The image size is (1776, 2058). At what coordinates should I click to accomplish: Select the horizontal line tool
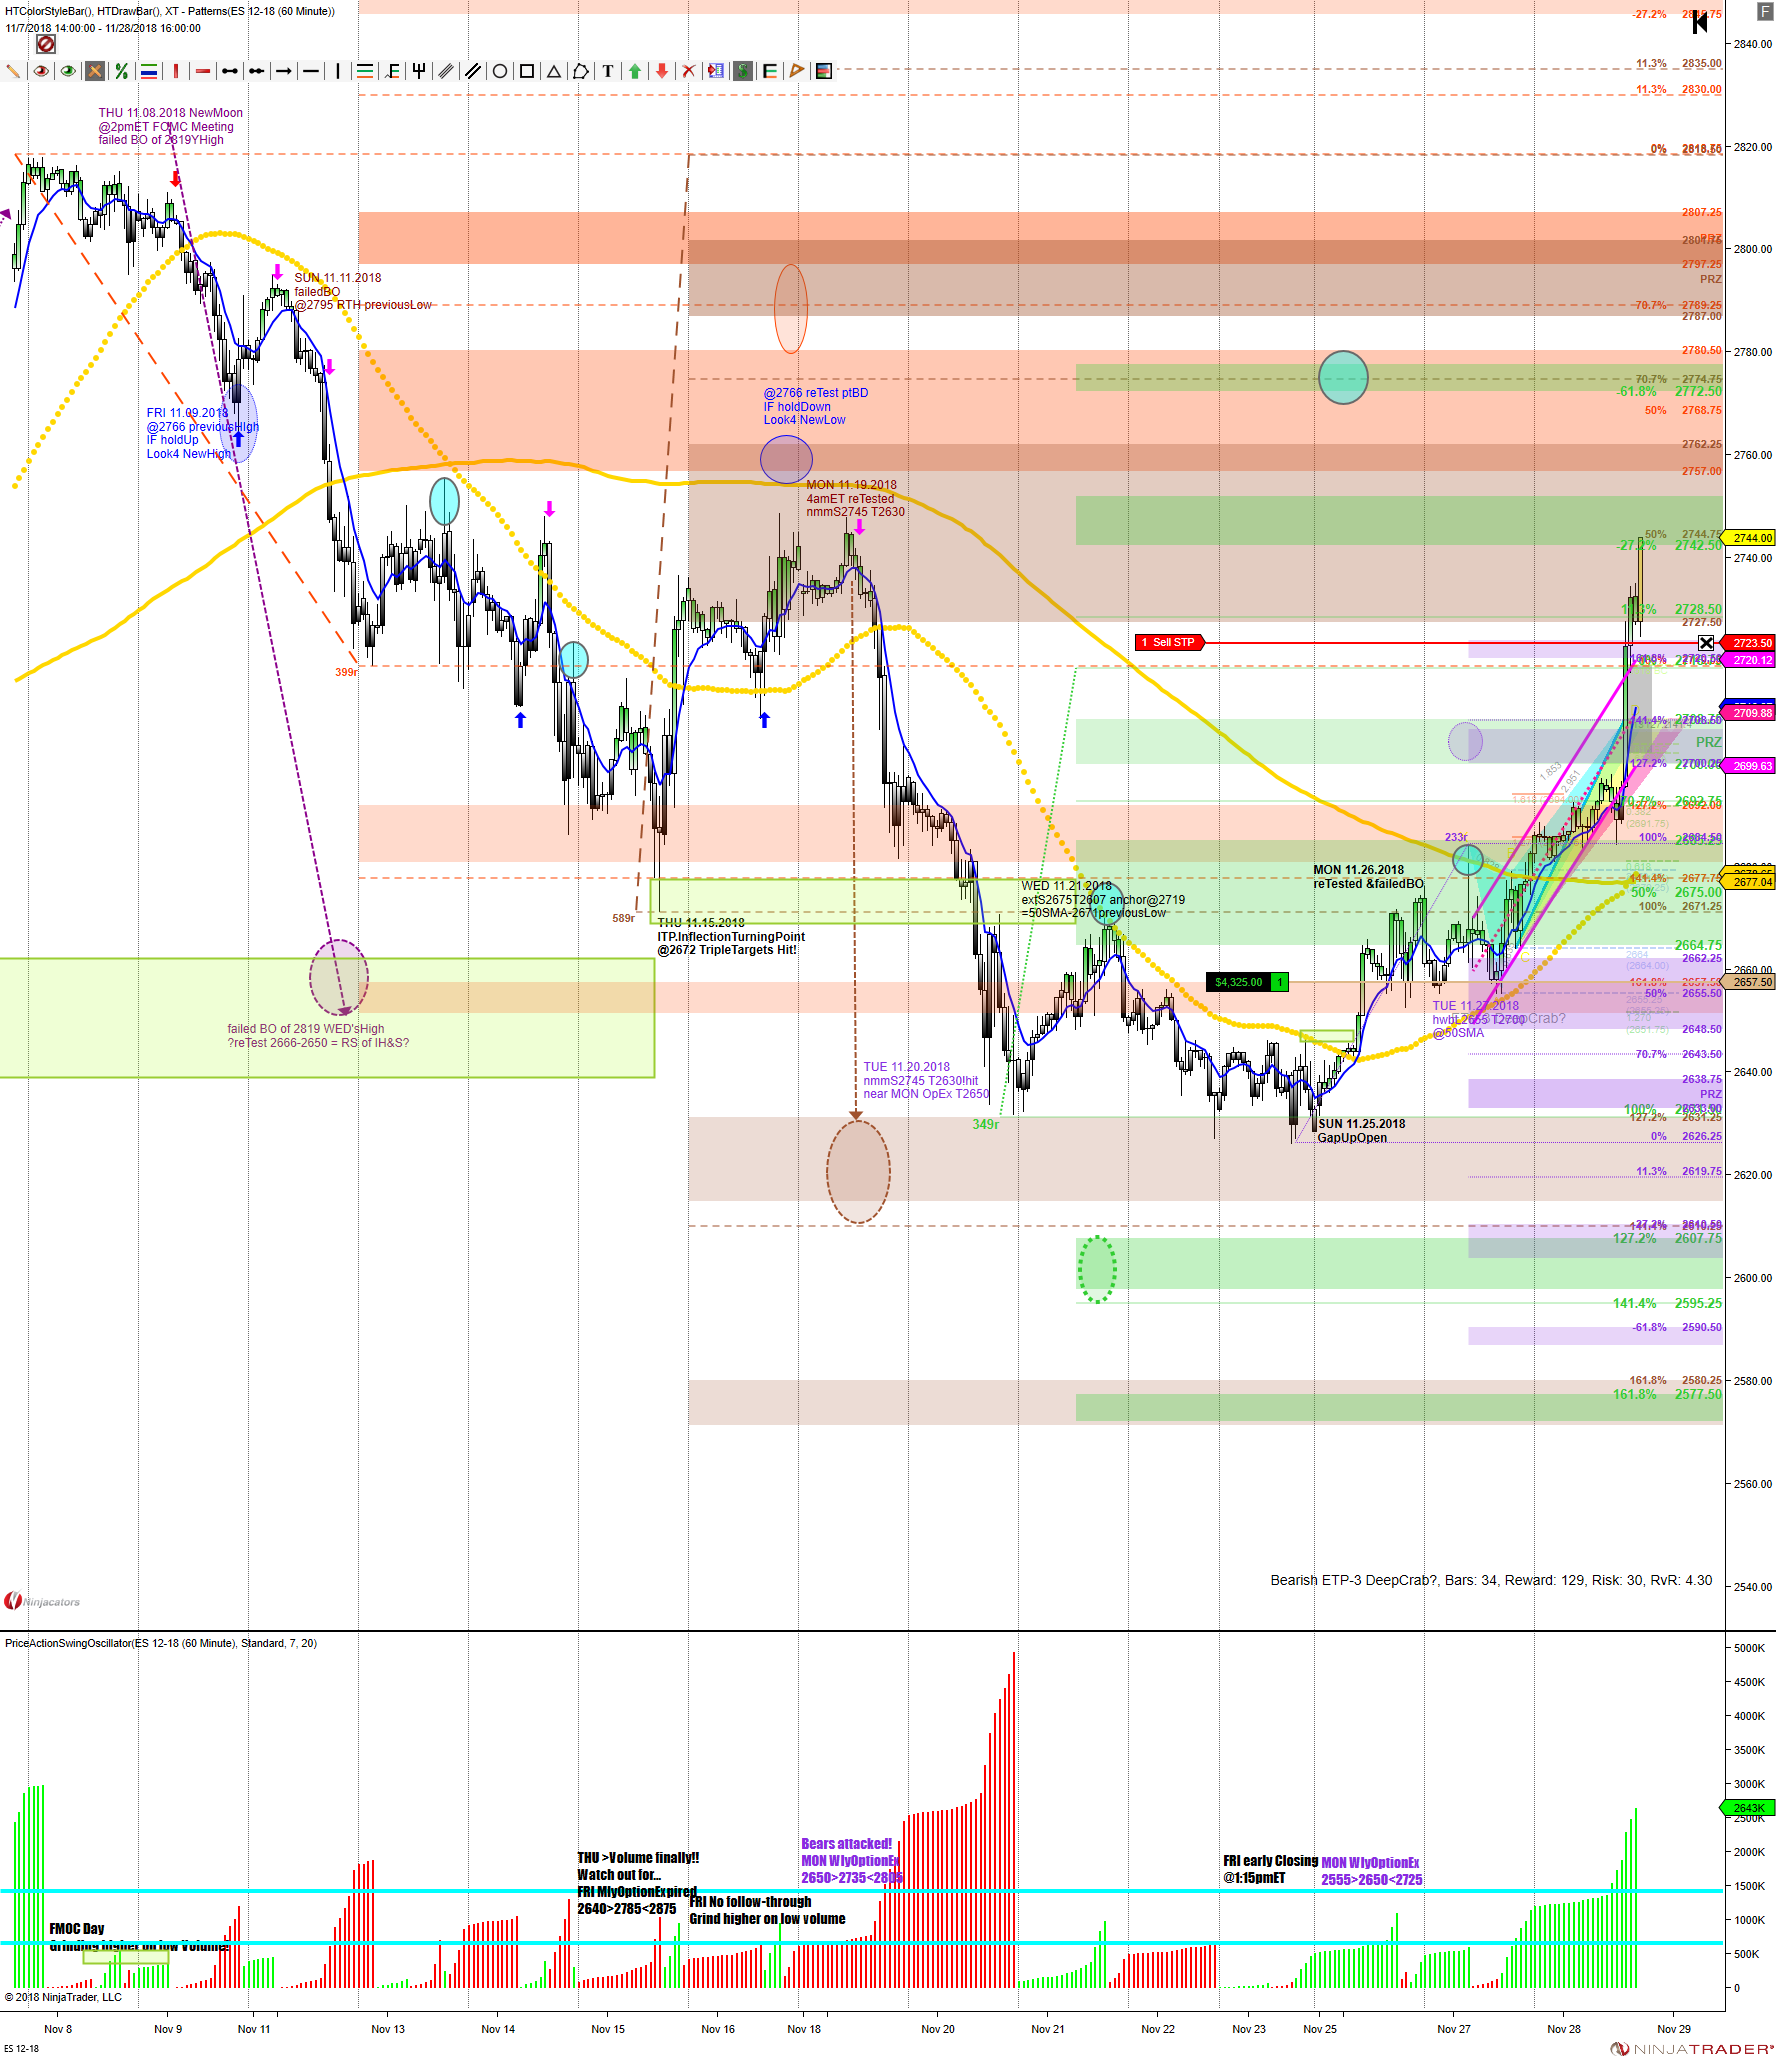point(311,71)
